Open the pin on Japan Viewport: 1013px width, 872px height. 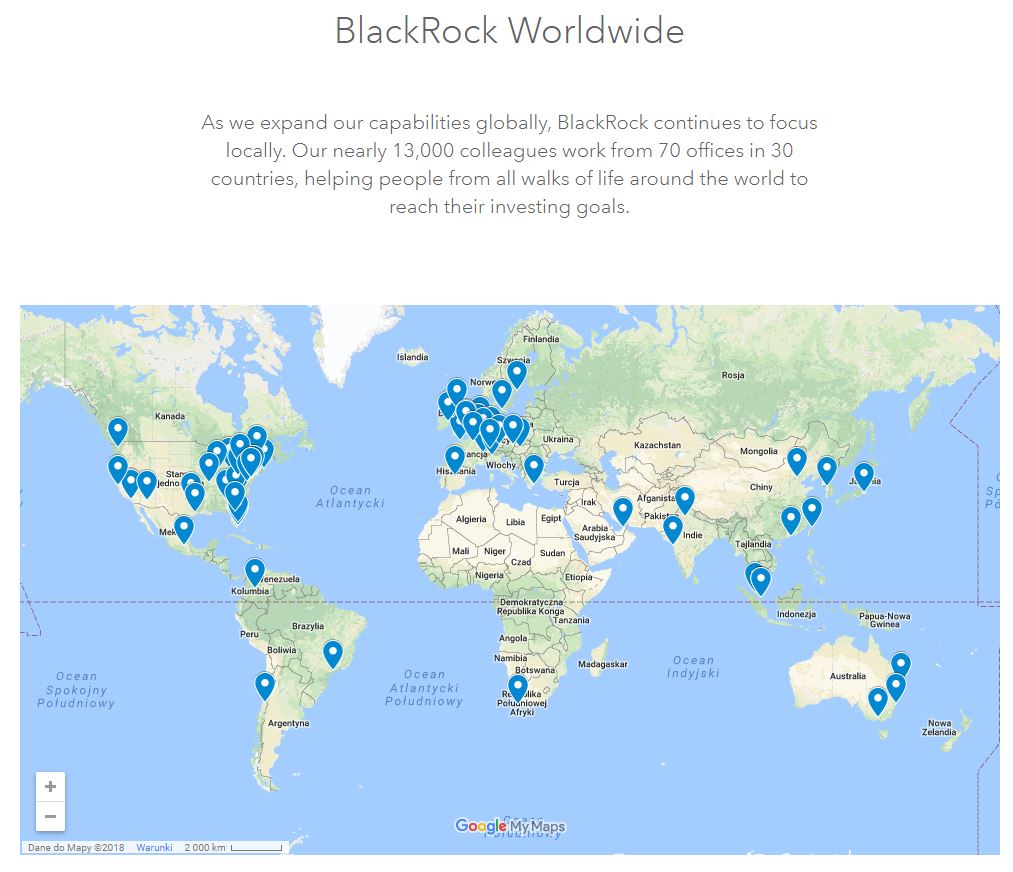[864, 475]
